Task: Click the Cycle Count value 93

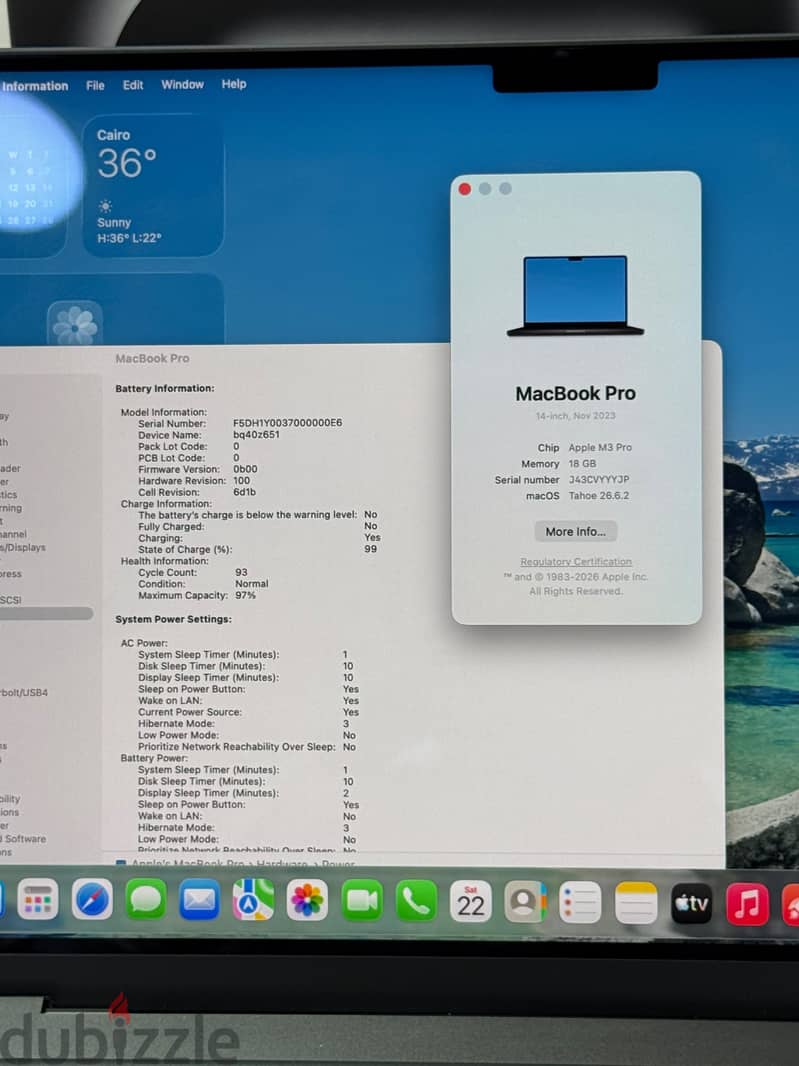Action: (x=241, y=572)
